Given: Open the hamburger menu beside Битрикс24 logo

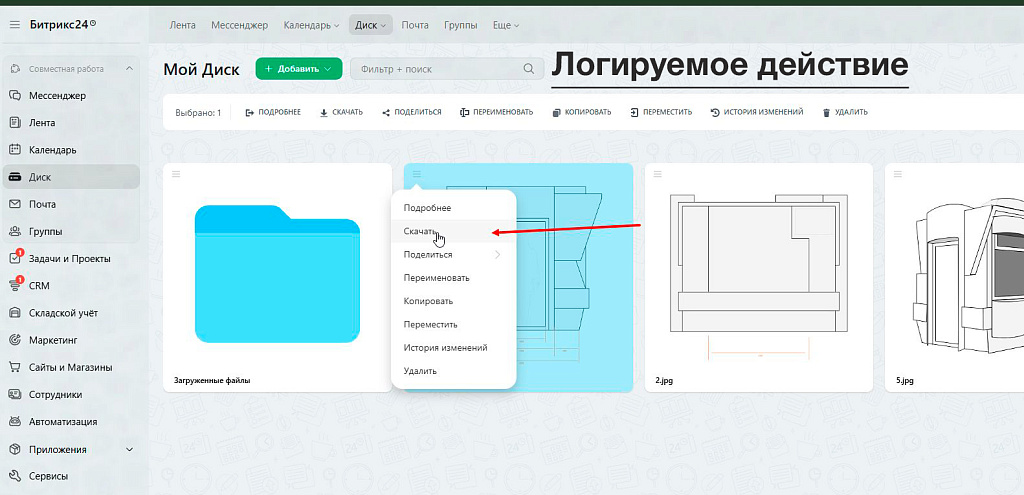Looking at the screenshot, I should [x=14, y=24].
